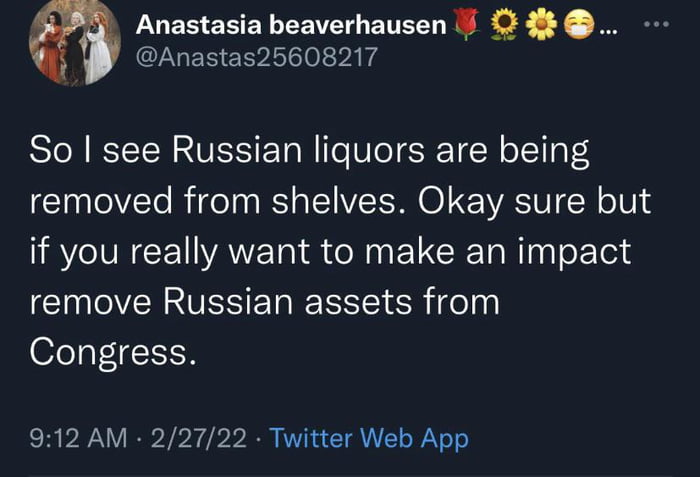Click the truncation ellipsis after the emojis
Screen dimensions: 700x477
pos(607,27)
